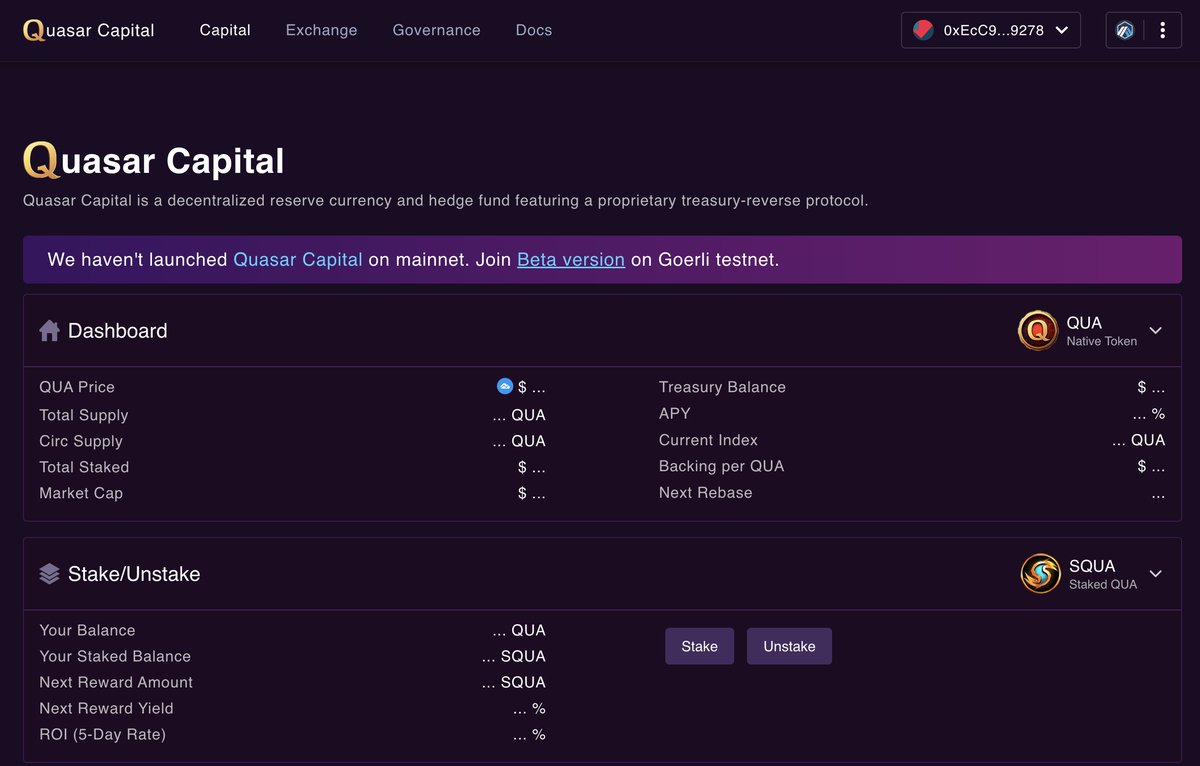1200x766 pixels.
Task: Click the Dashboard home icon
Action: [x=49, y=331]
